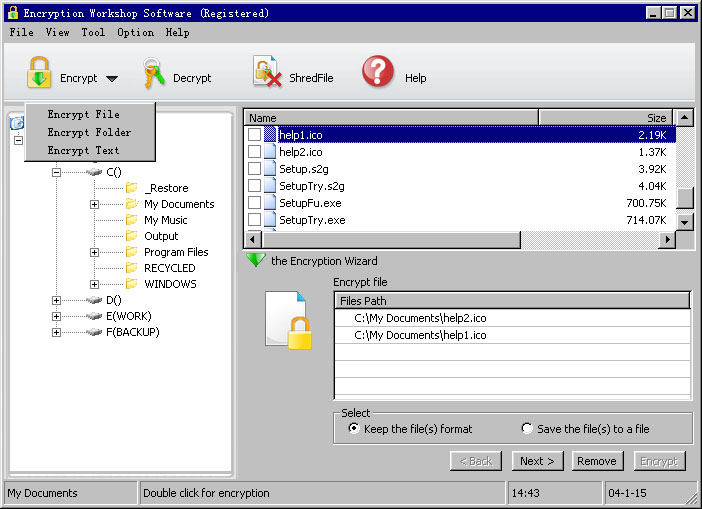Collapse the top-level tree root node

tap(18, 140)
